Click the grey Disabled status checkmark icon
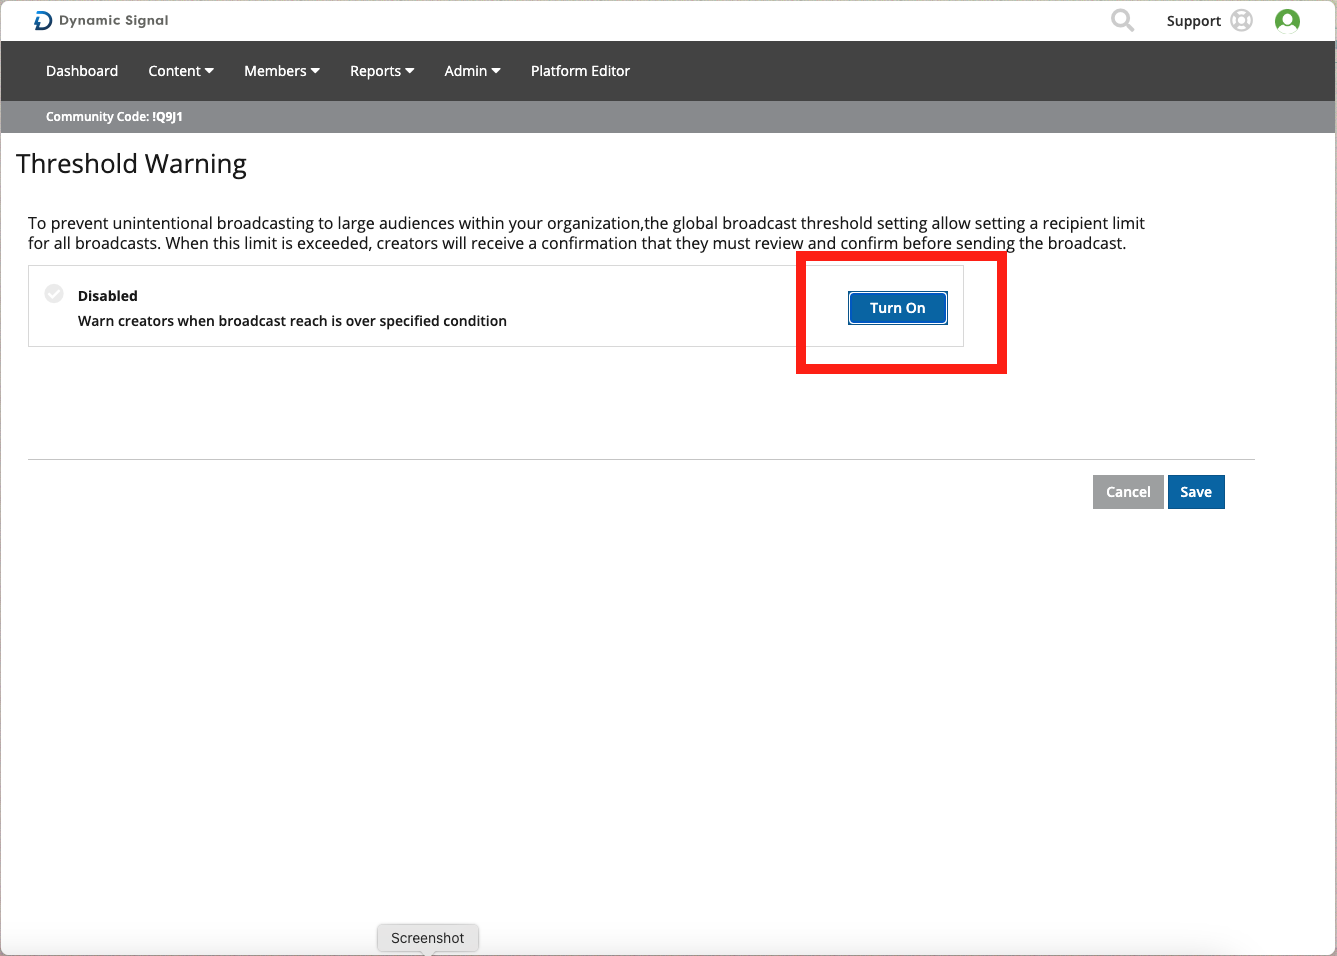The height and width of the screenshot is (956, 1337). (55, 294)
